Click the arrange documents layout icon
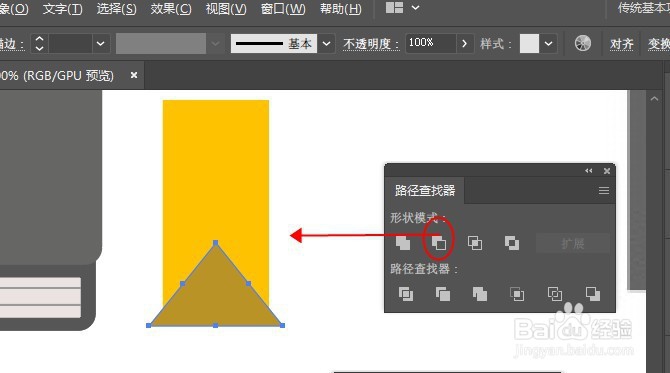Image resolution: width=670 pixels, height=373 pixels. pos(394,8)
